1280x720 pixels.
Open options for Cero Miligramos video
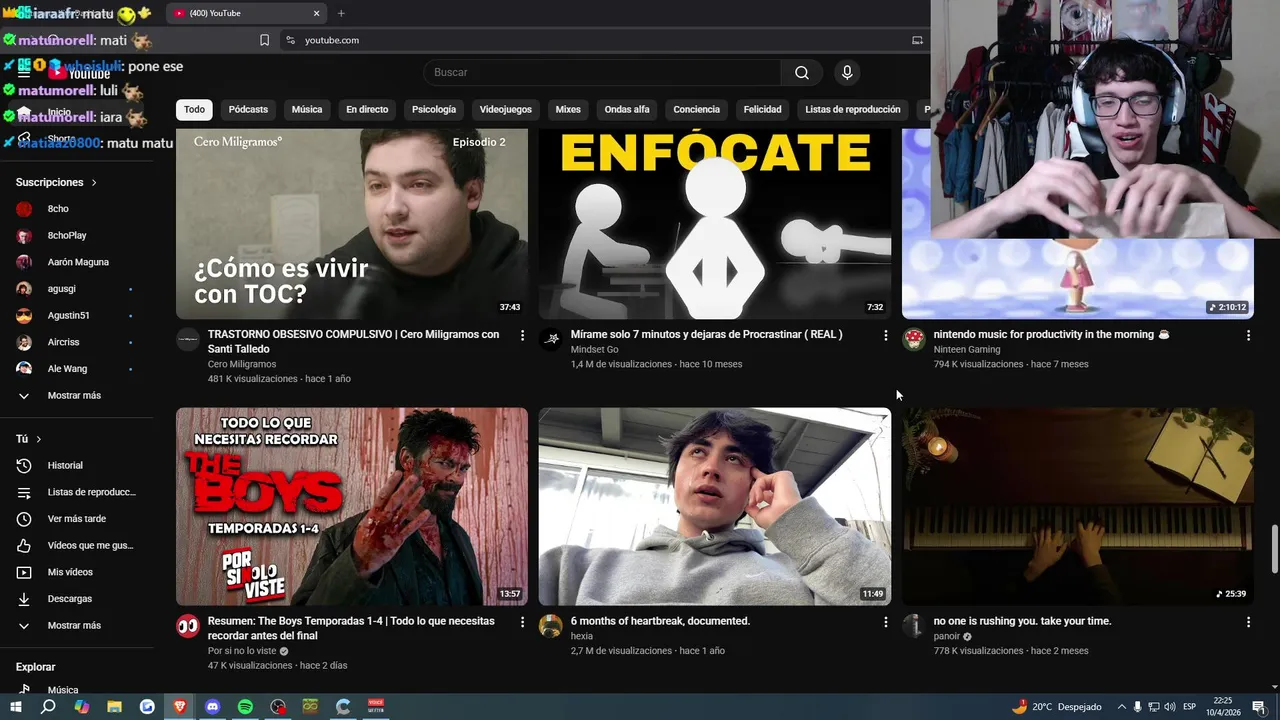(522, 335)
